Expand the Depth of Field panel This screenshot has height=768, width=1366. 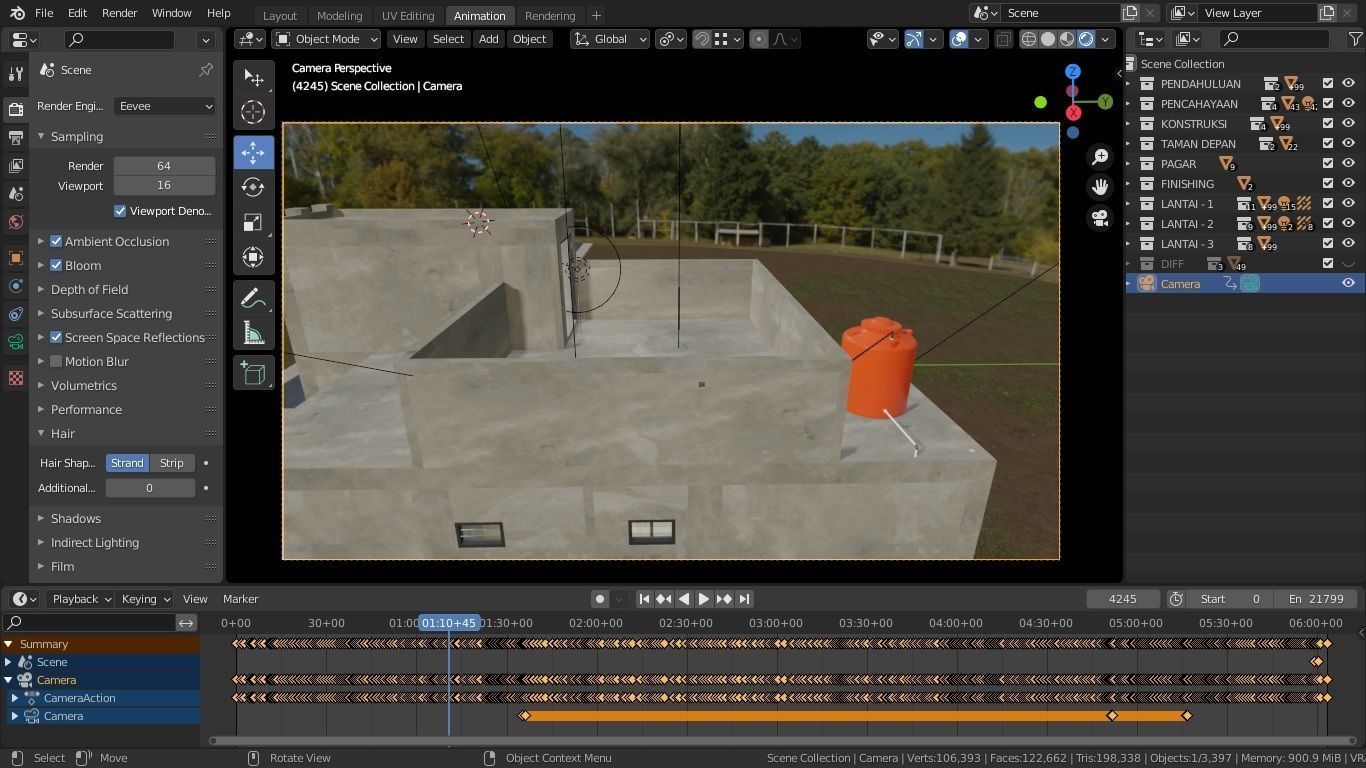click(89, 289)
